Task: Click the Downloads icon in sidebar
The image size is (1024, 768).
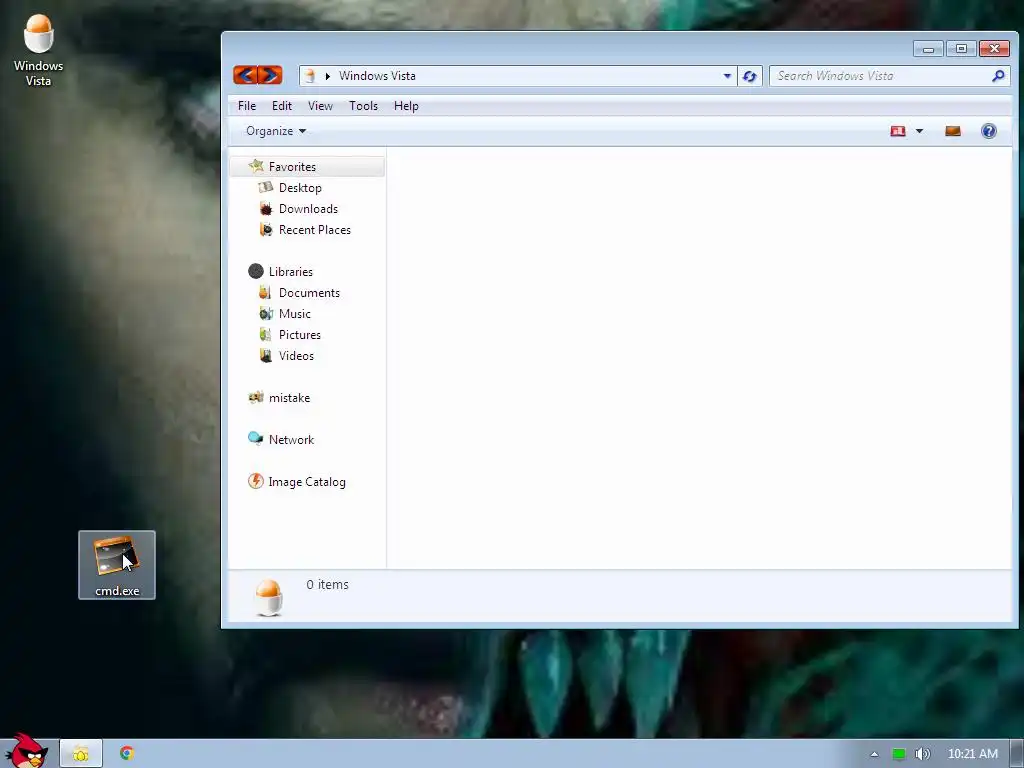Action: 266,208
